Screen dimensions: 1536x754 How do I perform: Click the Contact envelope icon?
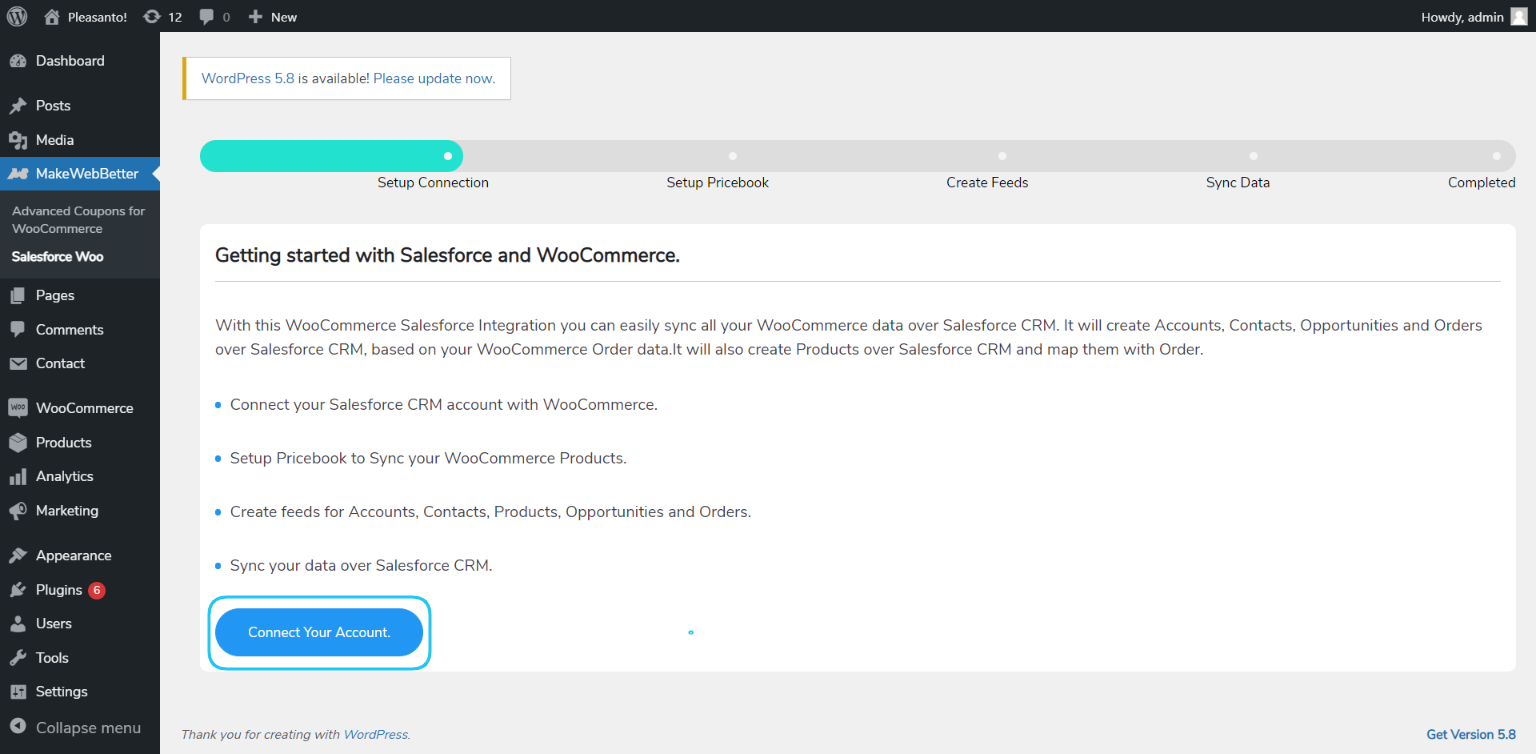coord(18,364)
